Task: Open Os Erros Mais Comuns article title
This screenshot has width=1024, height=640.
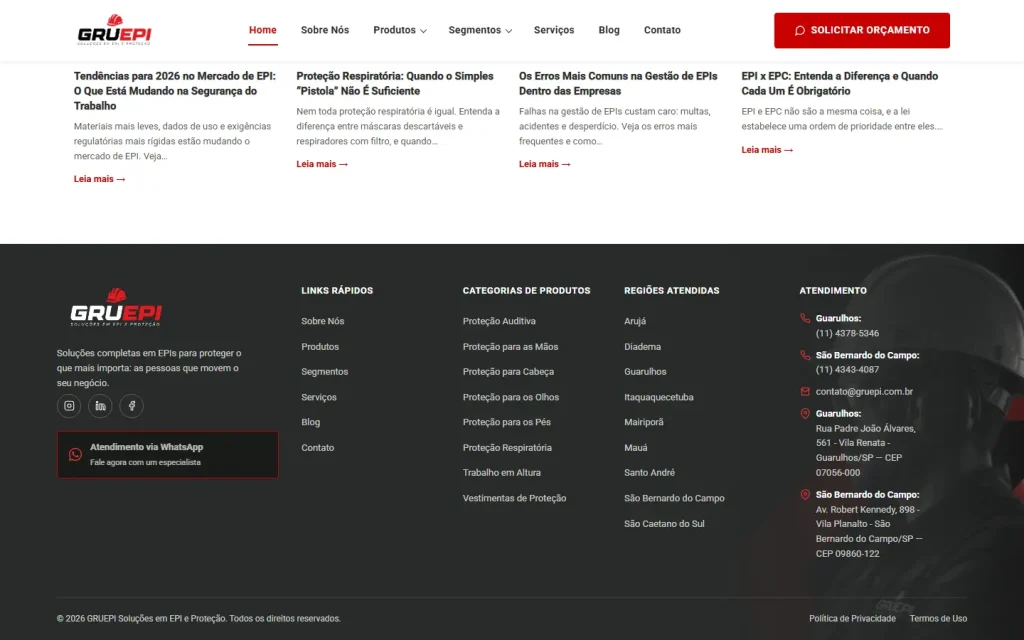Action: (618, 83)
